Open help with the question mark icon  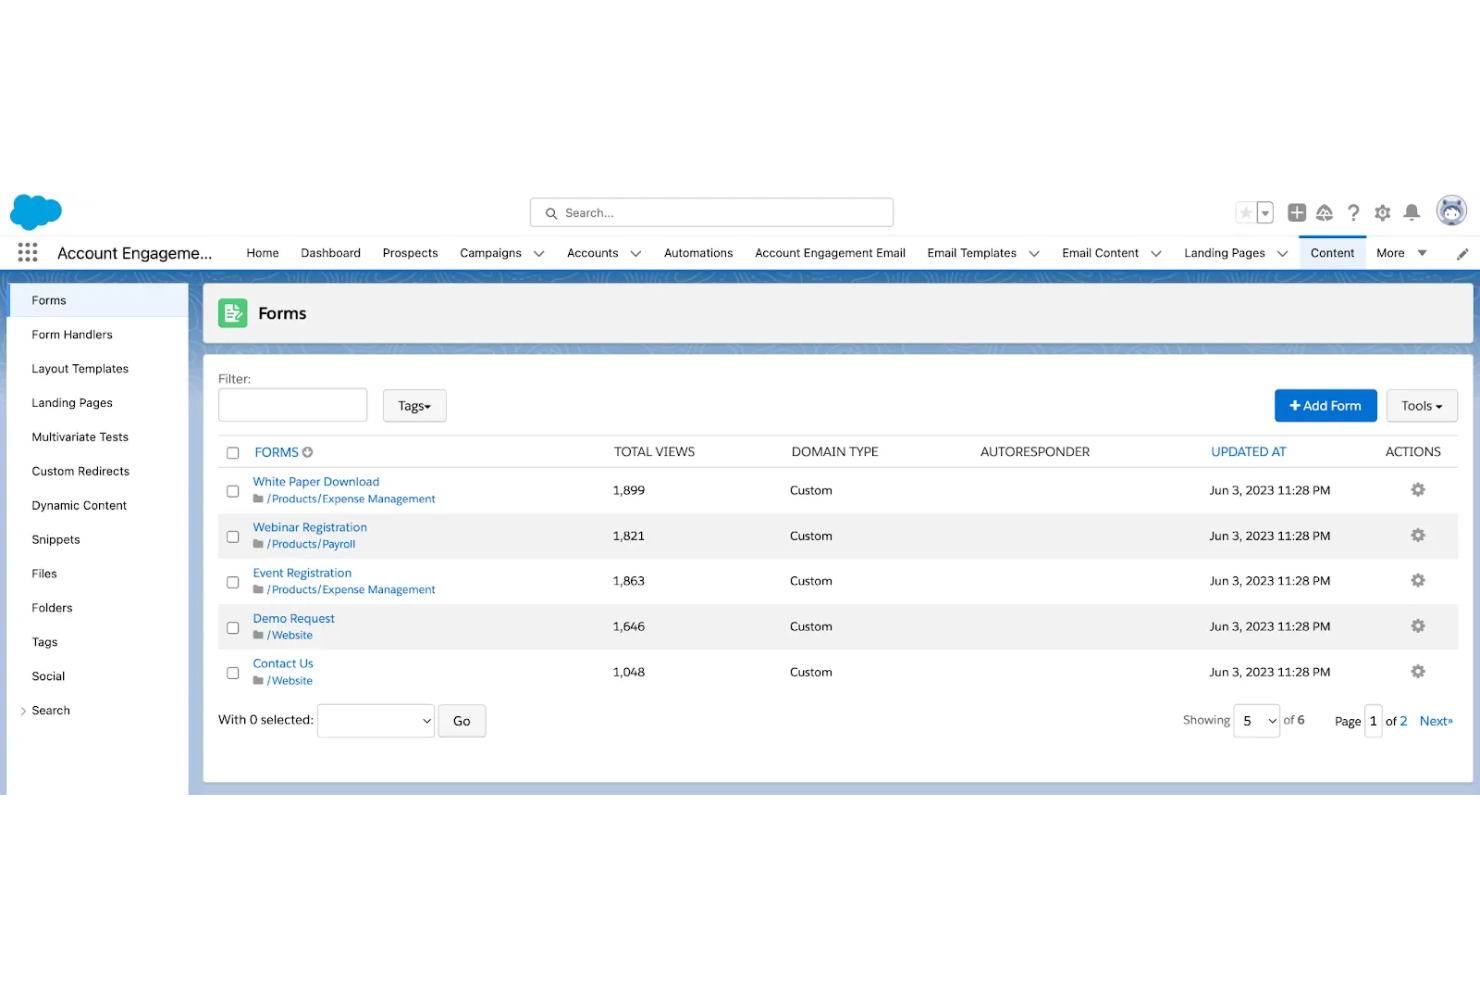point(1353,212)
